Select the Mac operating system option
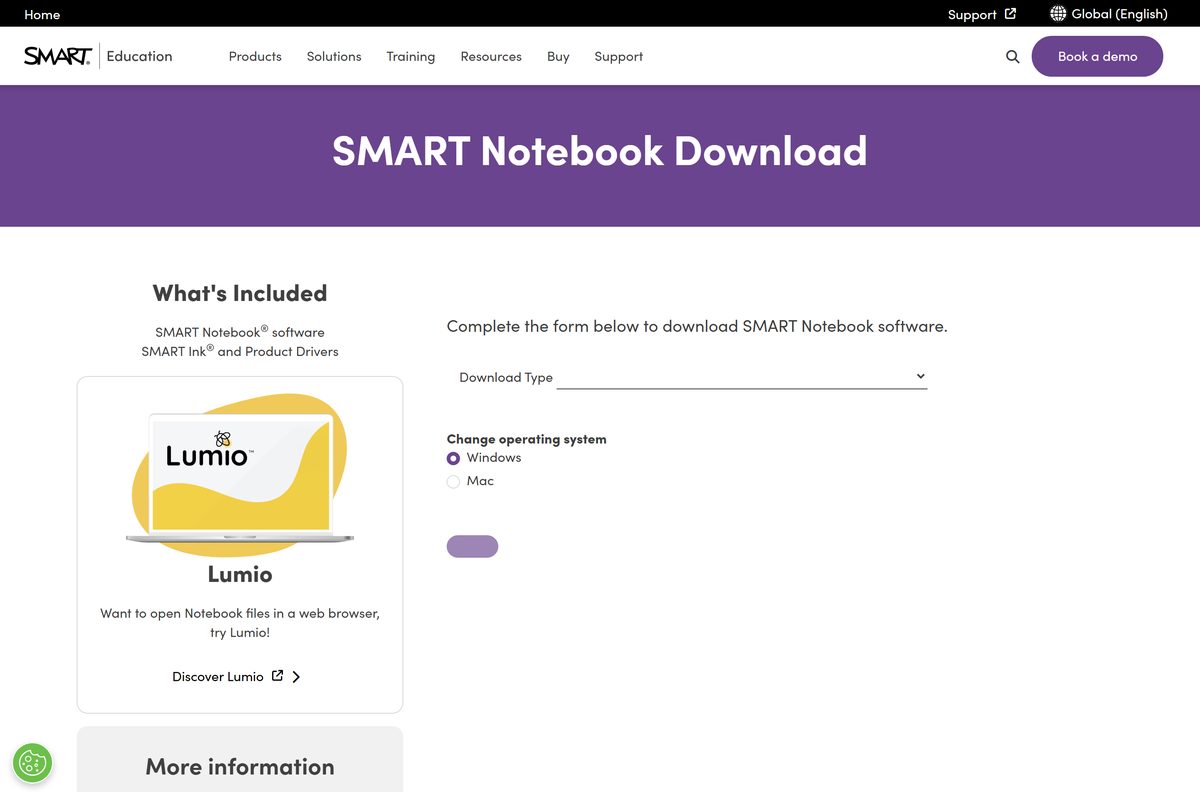 453,482
